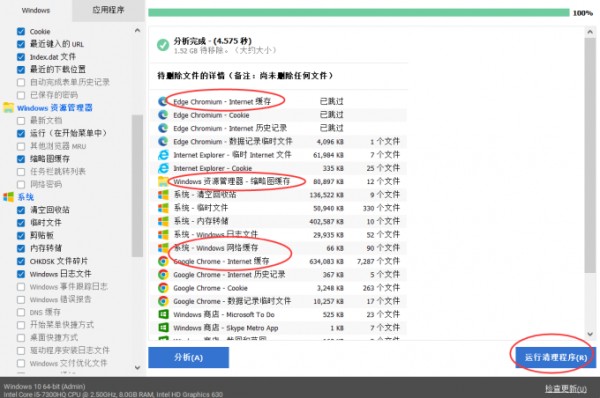Click the folder icon of Windows 资源管理器 section
Image resolution: width=600 pixels, height=398 pixels.
[8, 108]
